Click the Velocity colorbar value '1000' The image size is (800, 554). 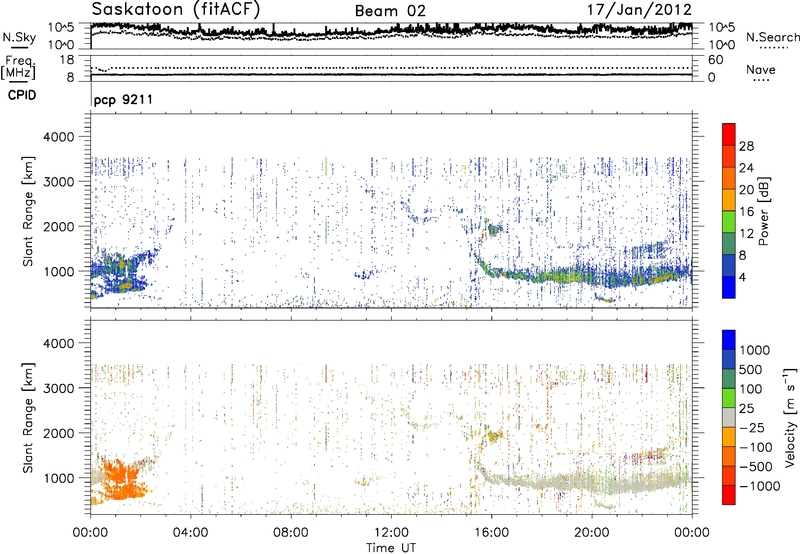coord(754,350)
